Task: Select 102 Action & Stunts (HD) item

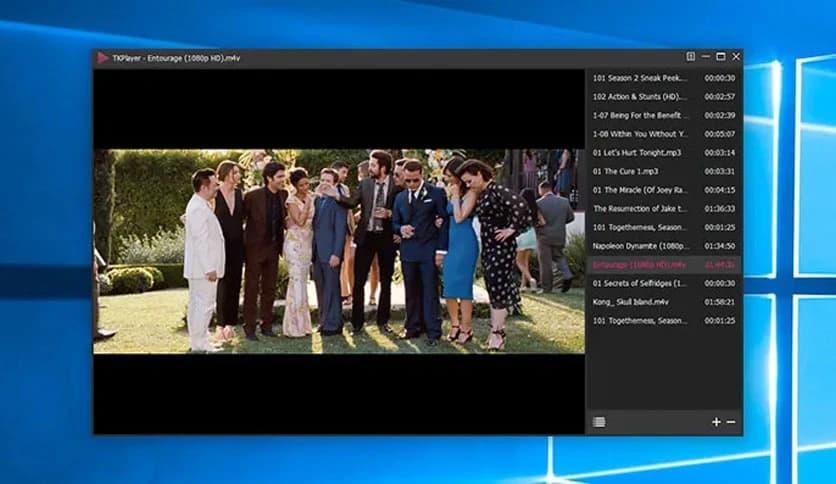Action: [x=640, y=97]
